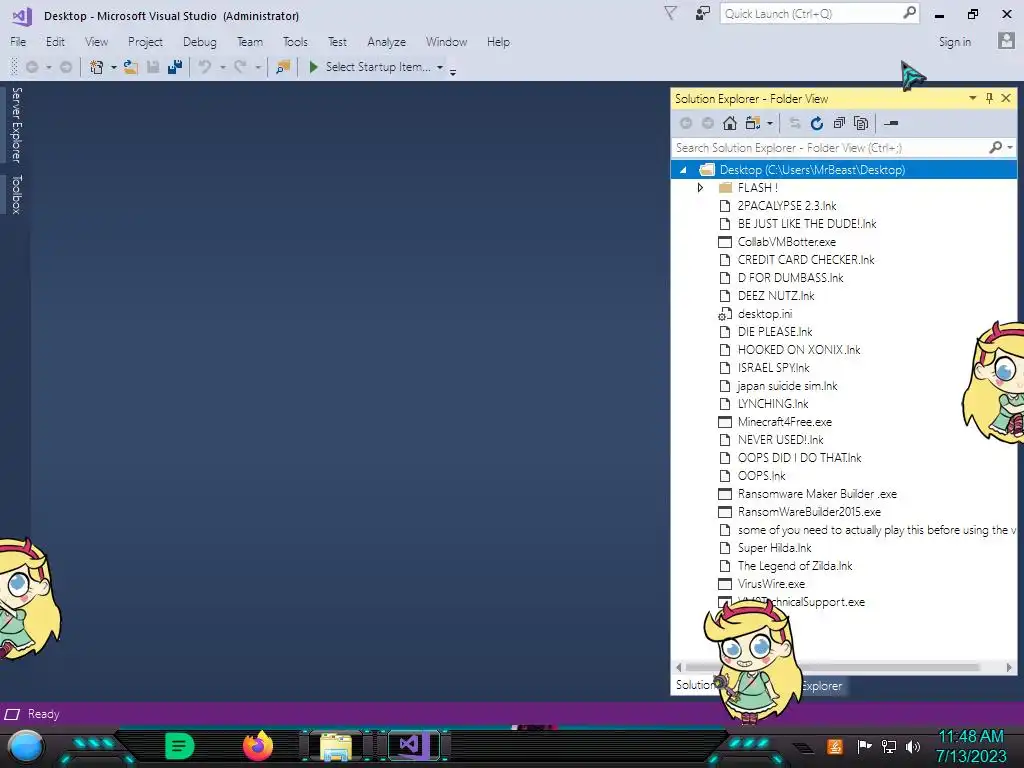Image resolution: width=1024 pixels, height=768 pixels.
Task: Toggle the Solution Explorer auto-hide pin
Action: (x=989, y=98)
